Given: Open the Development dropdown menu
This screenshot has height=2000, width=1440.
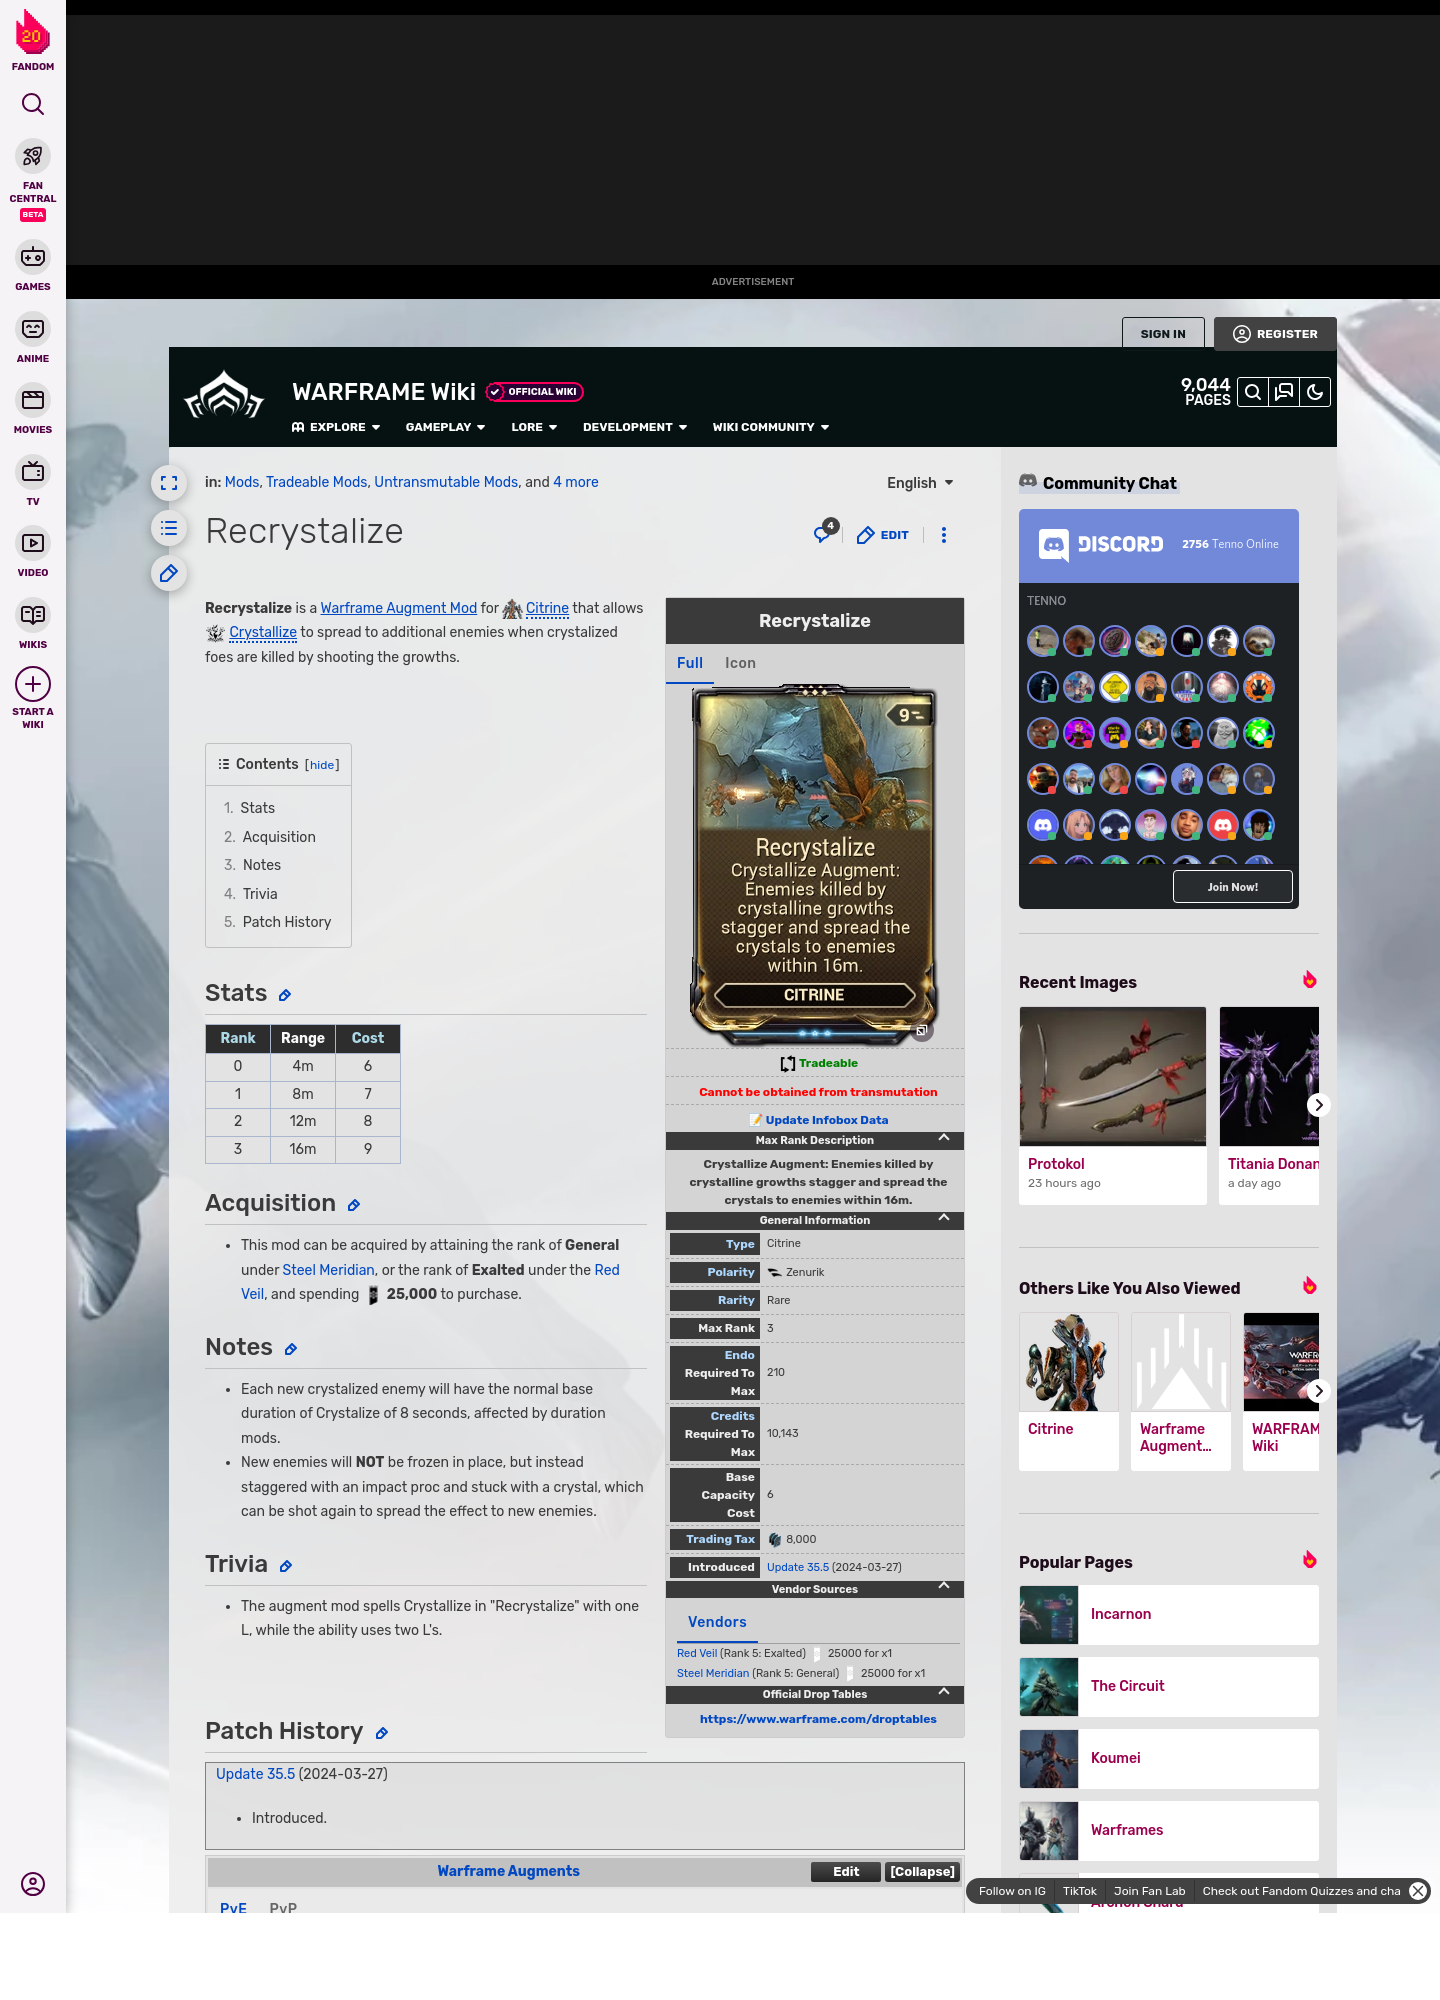Looking at the screenshot, I should point(635,427).
